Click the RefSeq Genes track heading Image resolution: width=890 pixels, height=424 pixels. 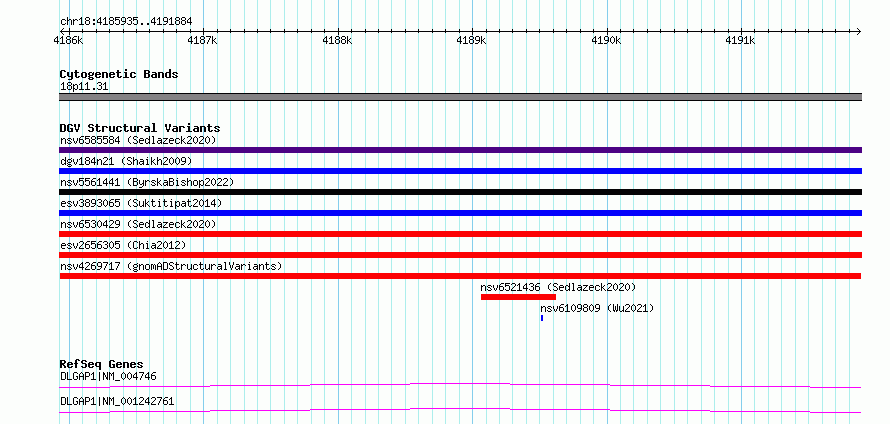point(102,364)
